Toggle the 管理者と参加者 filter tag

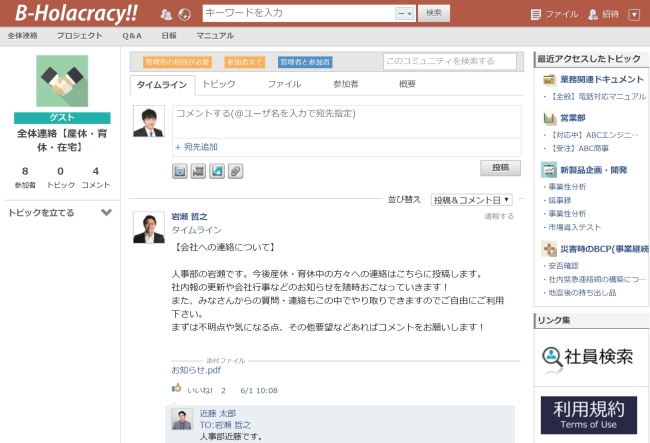[x=305, y=62]
